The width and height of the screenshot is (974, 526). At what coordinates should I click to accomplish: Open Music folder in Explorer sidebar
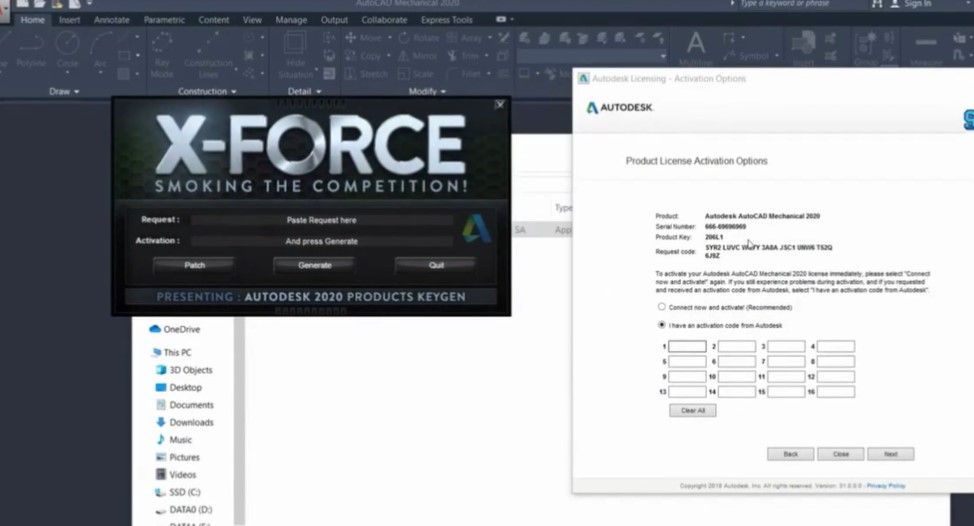pyautogui.click(x=174, y=439)
